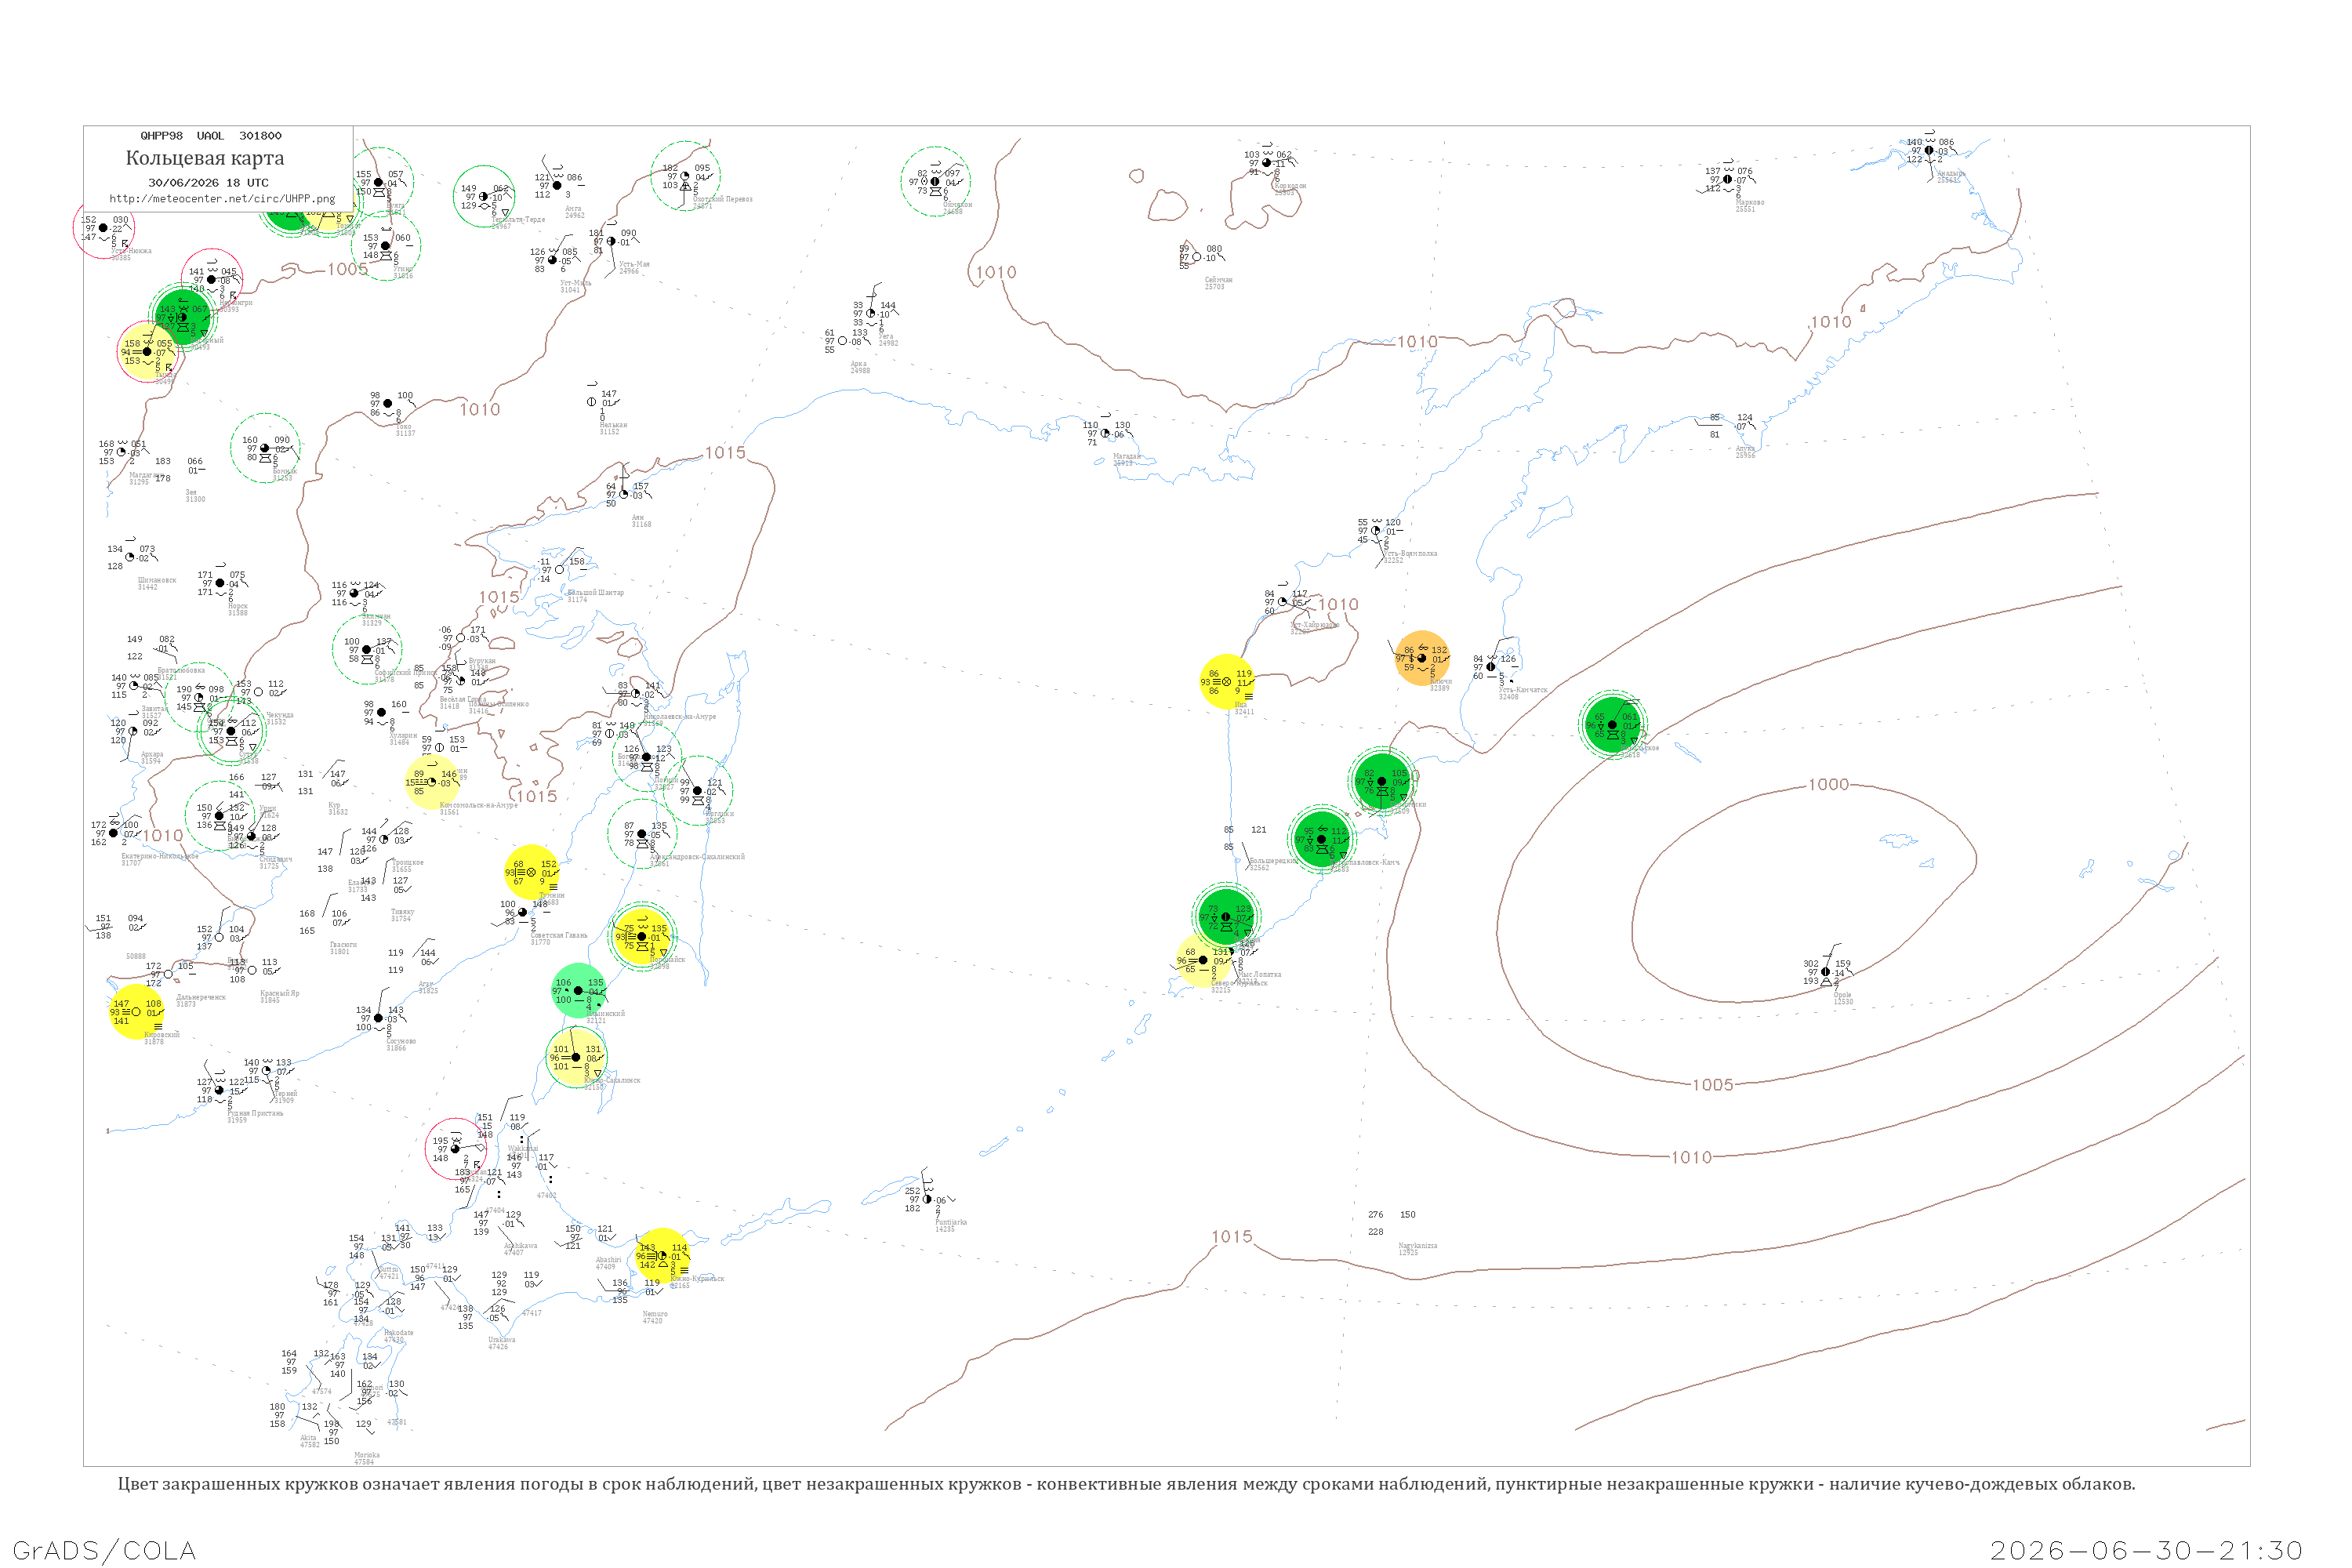Click the station name "Норск"
This screenshot has height=1568, width=2352.
[238, 606]
